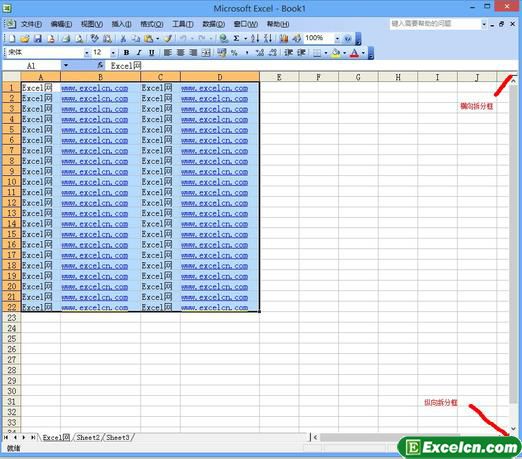Screen dimensions: 522x459
Task: Toggle right text alignment
Action: pyautogui.click(x=193, y=53)
